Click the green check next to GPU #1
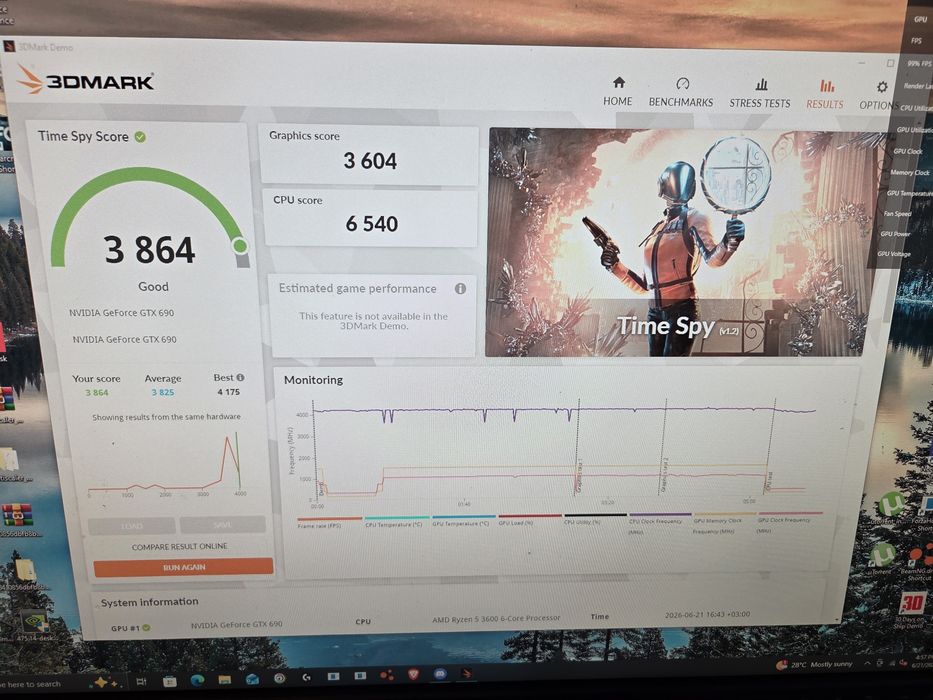This screenshot has height=700, width=933. tap(146, 627)
